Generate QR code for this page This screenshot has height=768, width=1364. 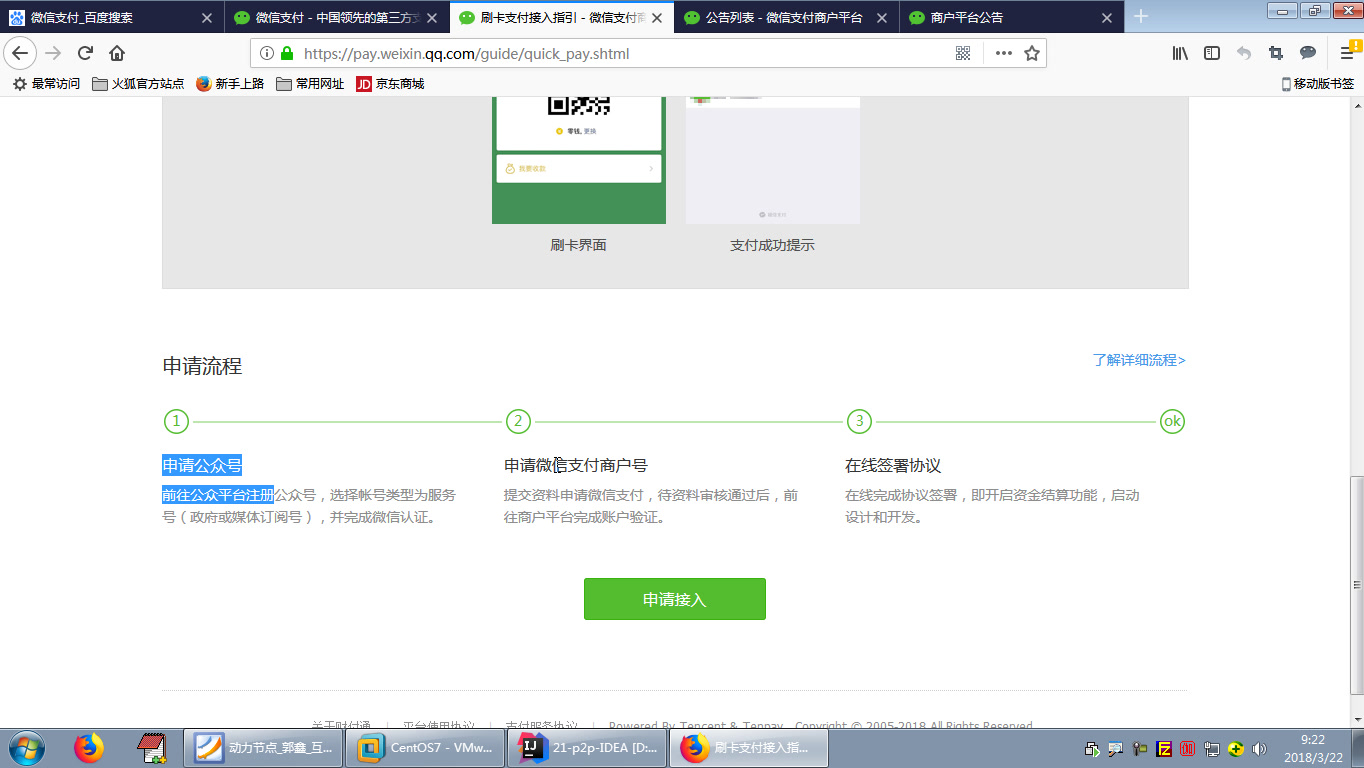click(x=963, y=53)
